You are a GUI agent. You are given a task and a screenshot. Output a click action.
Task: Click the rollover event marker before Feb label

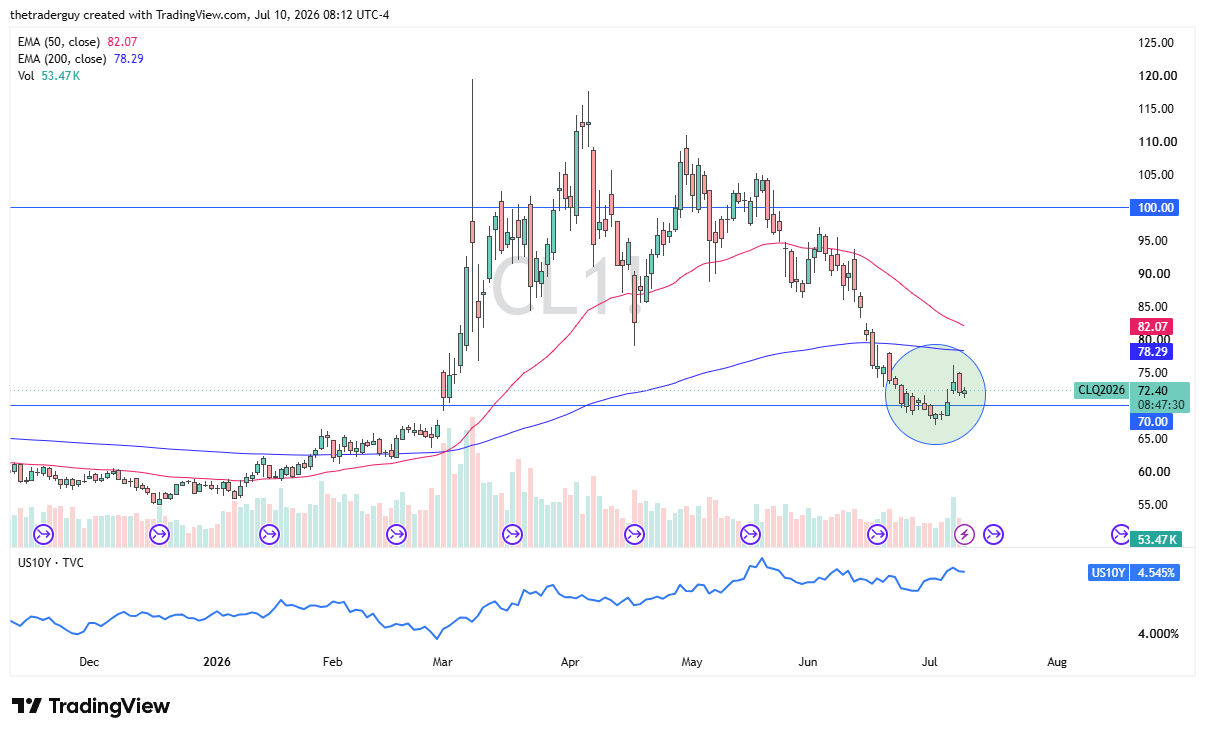click(270, 534)
